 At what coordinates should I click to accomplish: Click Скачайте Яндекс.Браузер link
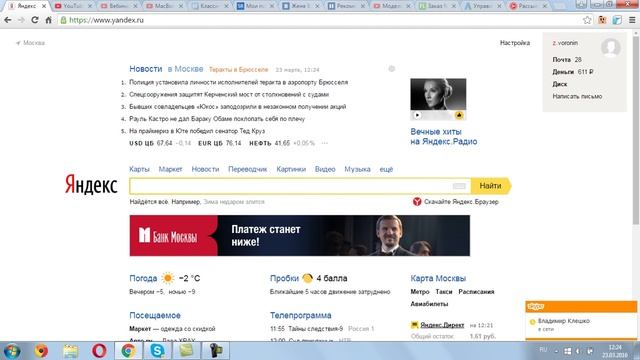point(461,202)
